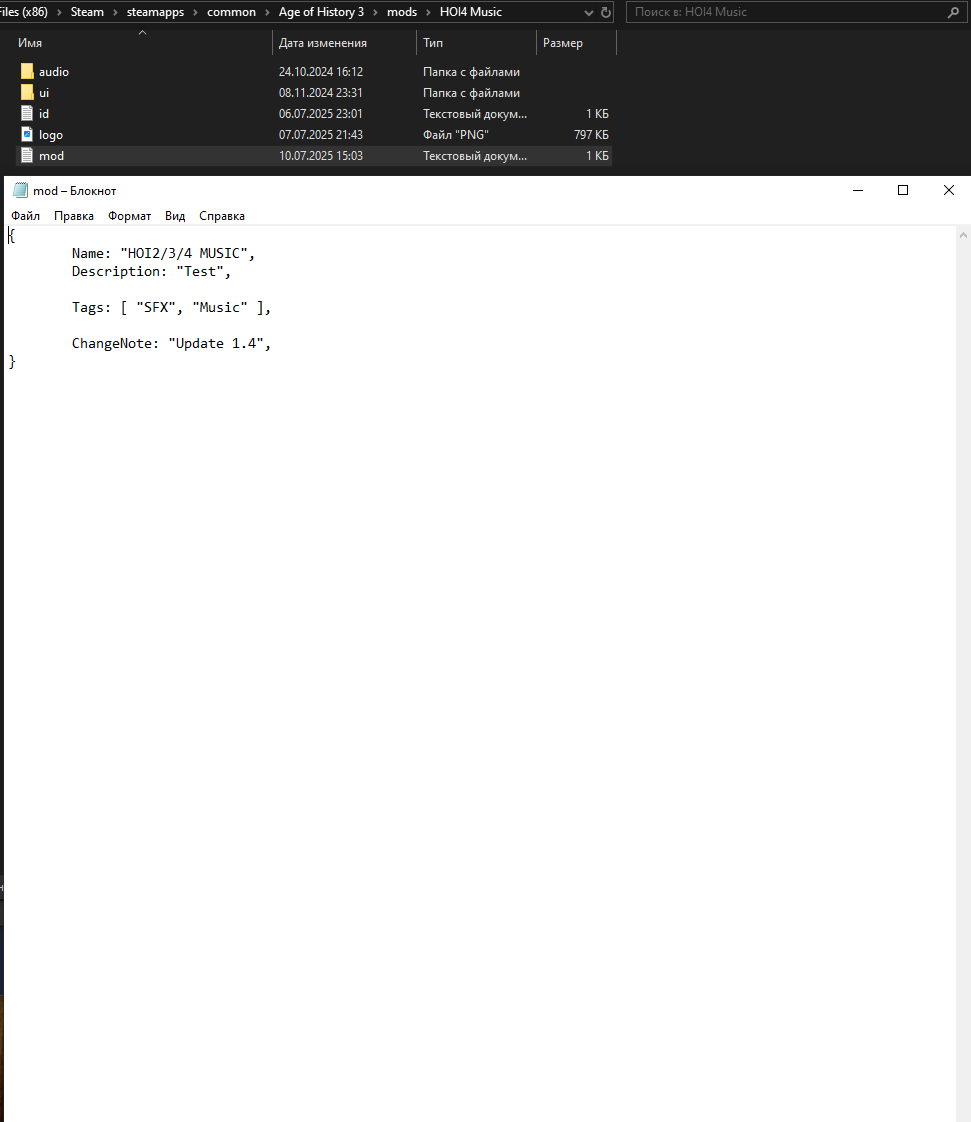Minimize the Notepad window
This screenshot has height=1122, width=971.
pos(858,190)
